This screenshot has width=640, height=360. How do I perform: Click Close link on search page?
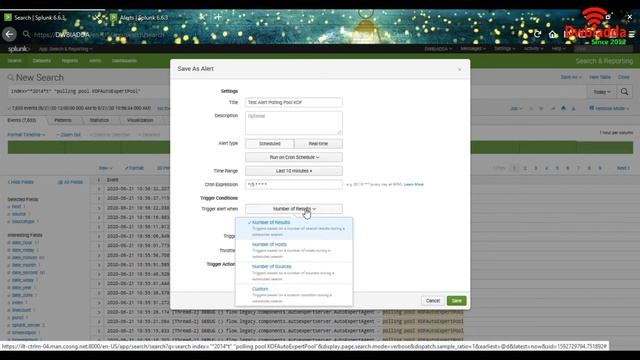pyautogui.click(x=623, y=77)
